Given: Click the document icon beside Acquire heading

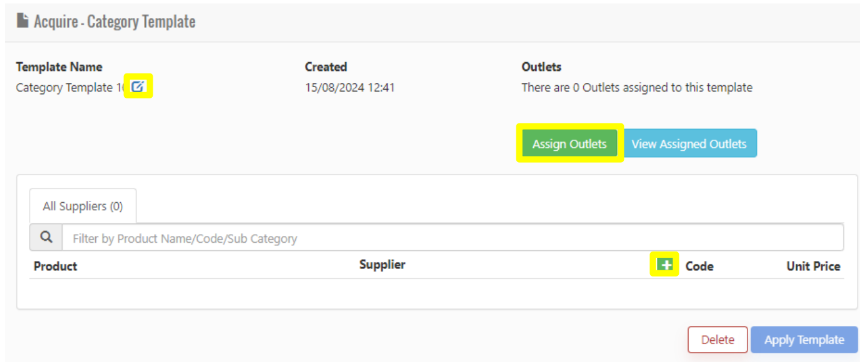Looking at the screenshot, I should click(x=23, y=21).
